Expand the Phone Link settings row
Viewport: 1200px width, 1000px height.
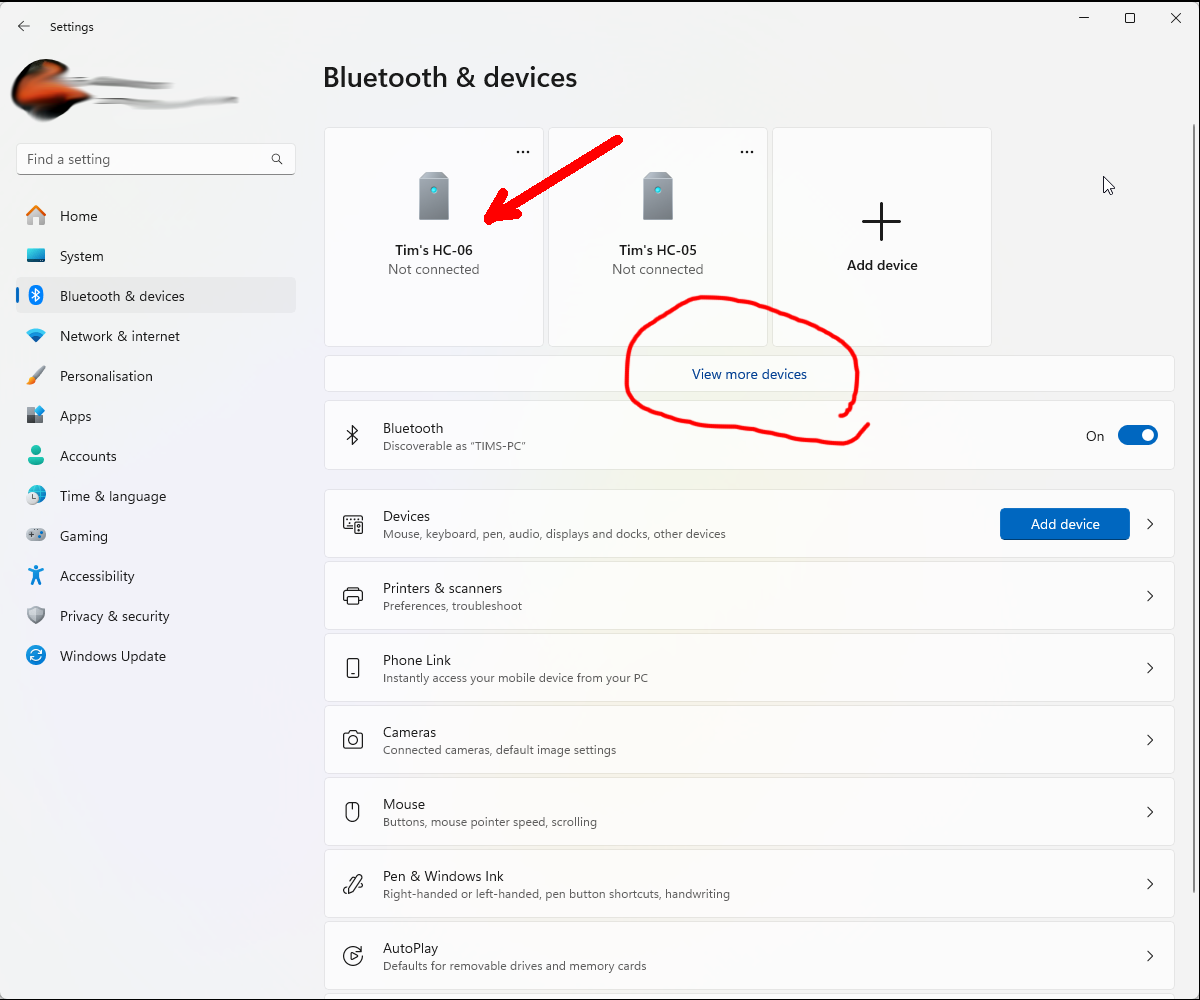(1149, 667)
